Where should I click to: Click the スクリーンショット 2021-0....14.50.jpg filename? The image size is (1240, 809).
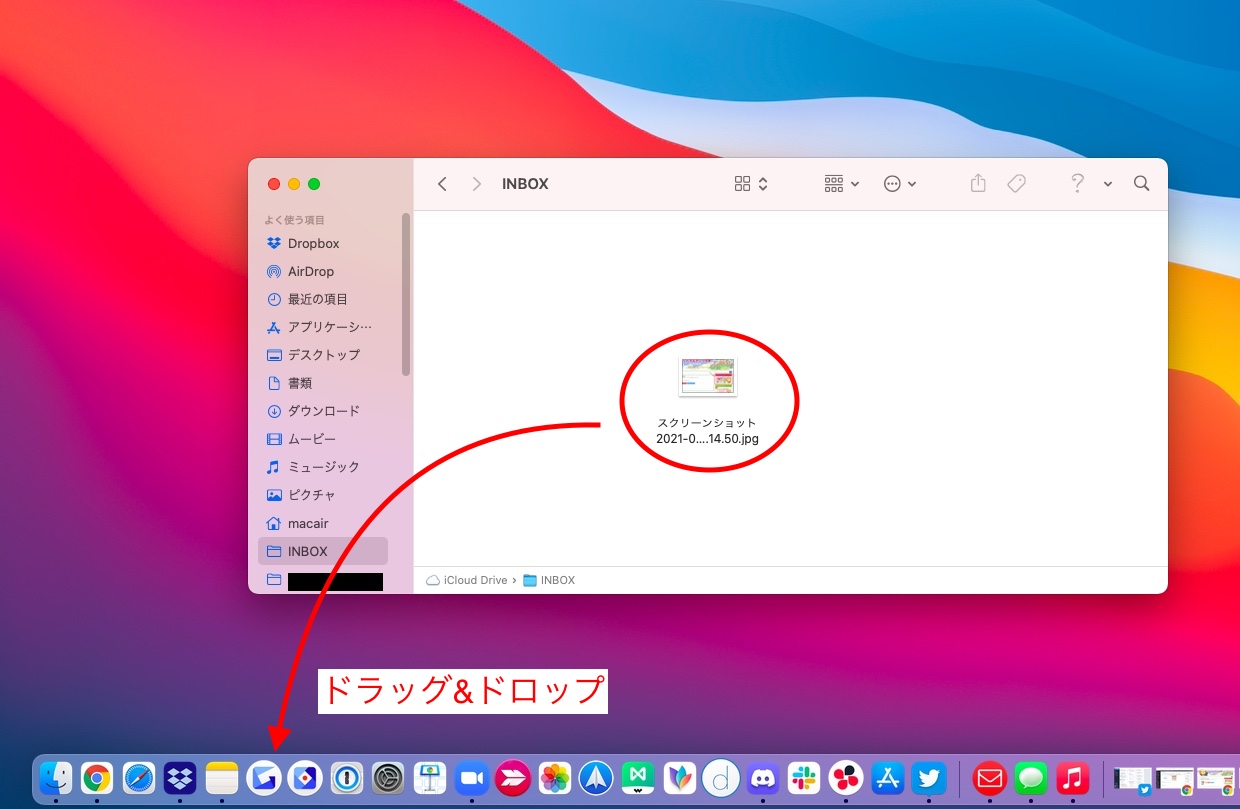(x=707, y=430)
